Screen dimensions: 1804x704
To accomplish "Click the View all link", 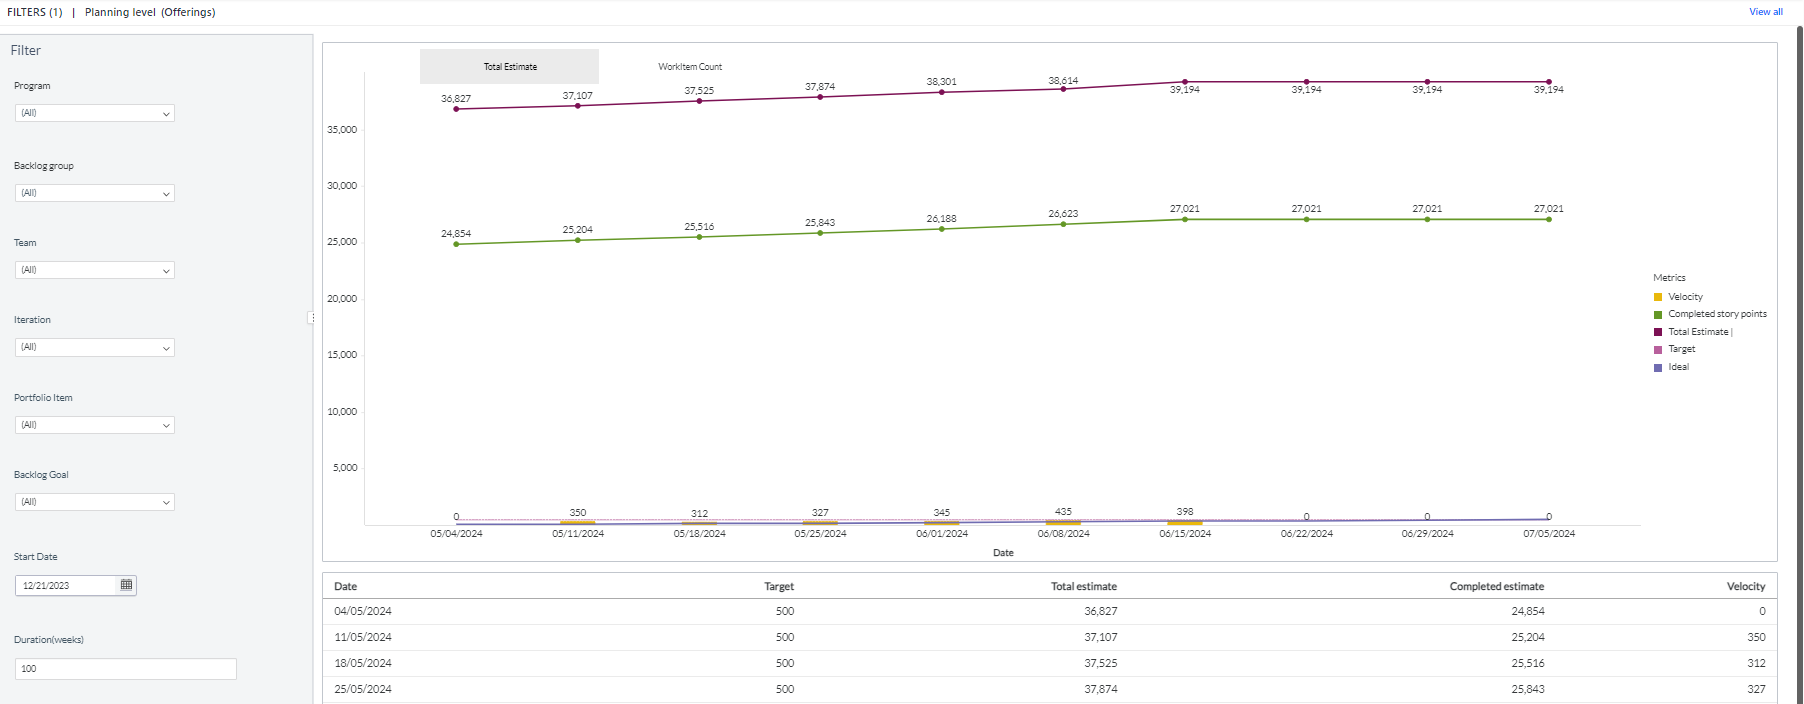I will pyautogui.click(x=1766, y=12).
